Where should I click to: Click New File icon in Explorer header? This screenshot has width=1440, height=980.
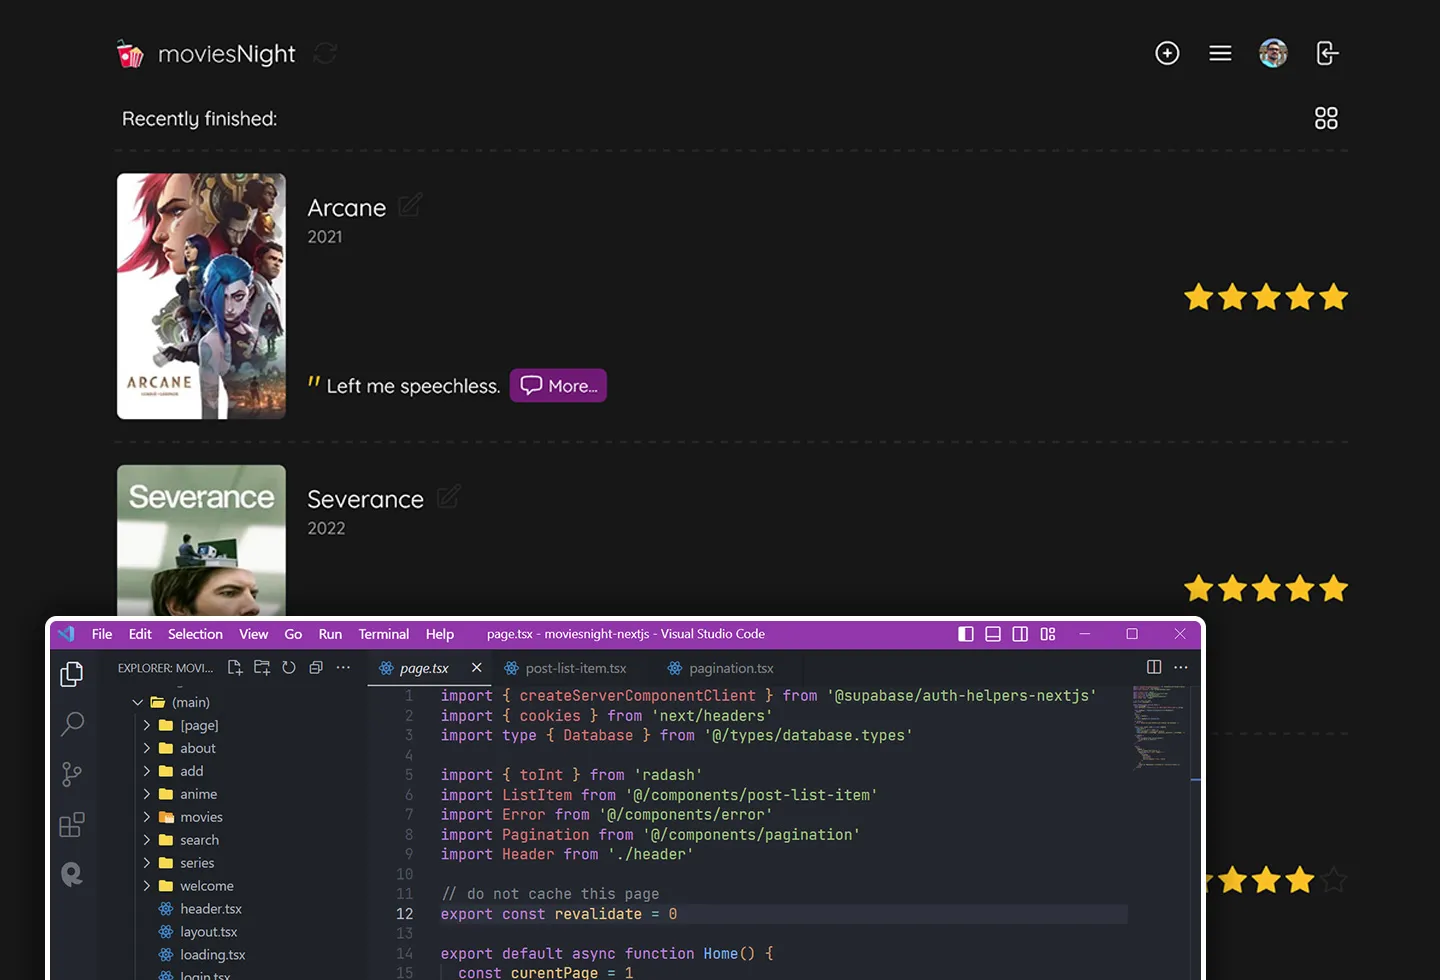pos(235,667)
